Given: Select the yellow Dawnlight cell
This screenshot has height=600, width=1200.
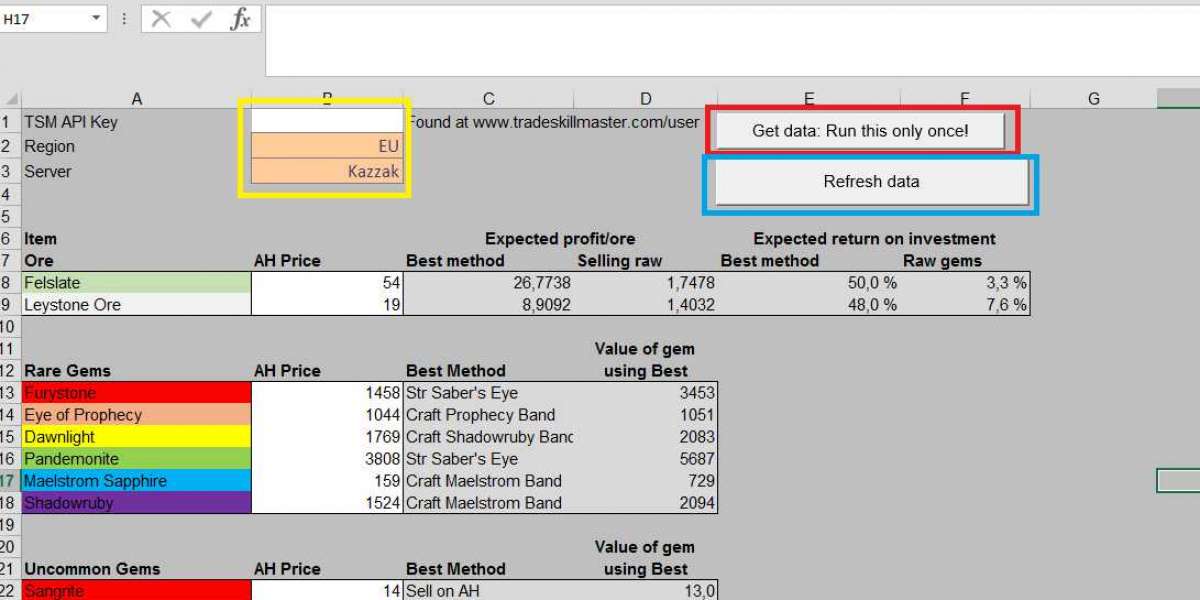Looking at the screenshot, I should [x=136, y=437].
